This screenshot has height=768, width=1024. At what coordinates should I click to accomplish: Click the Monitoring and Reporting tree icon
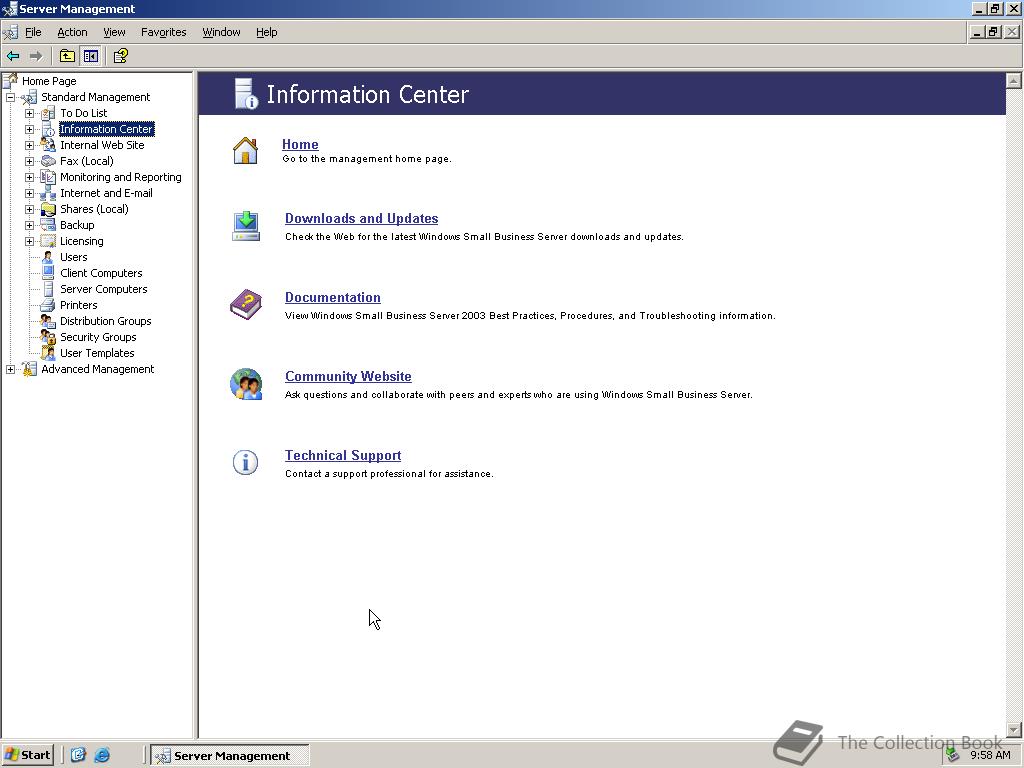coord(48,177)
